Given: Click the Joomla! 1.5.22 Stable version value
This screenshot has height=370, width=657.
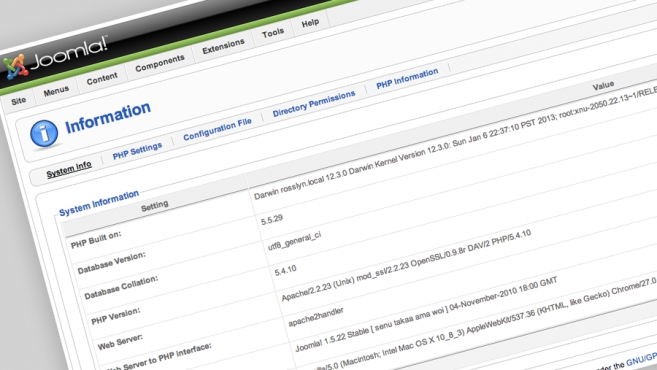Looking at the screenshot, I should point(426,314).
